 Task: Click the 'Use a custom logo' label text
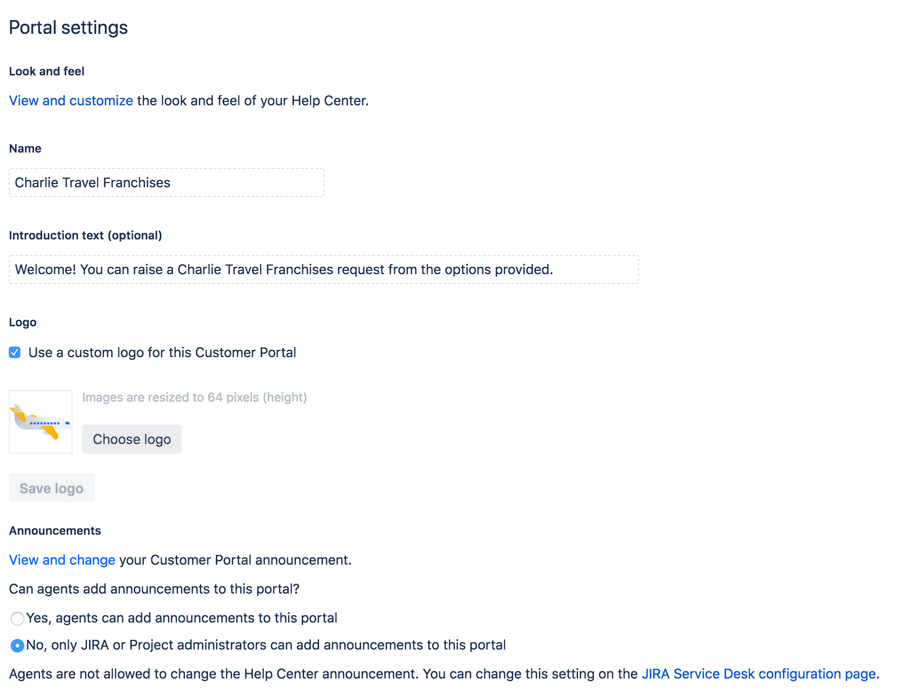(162, 352)
